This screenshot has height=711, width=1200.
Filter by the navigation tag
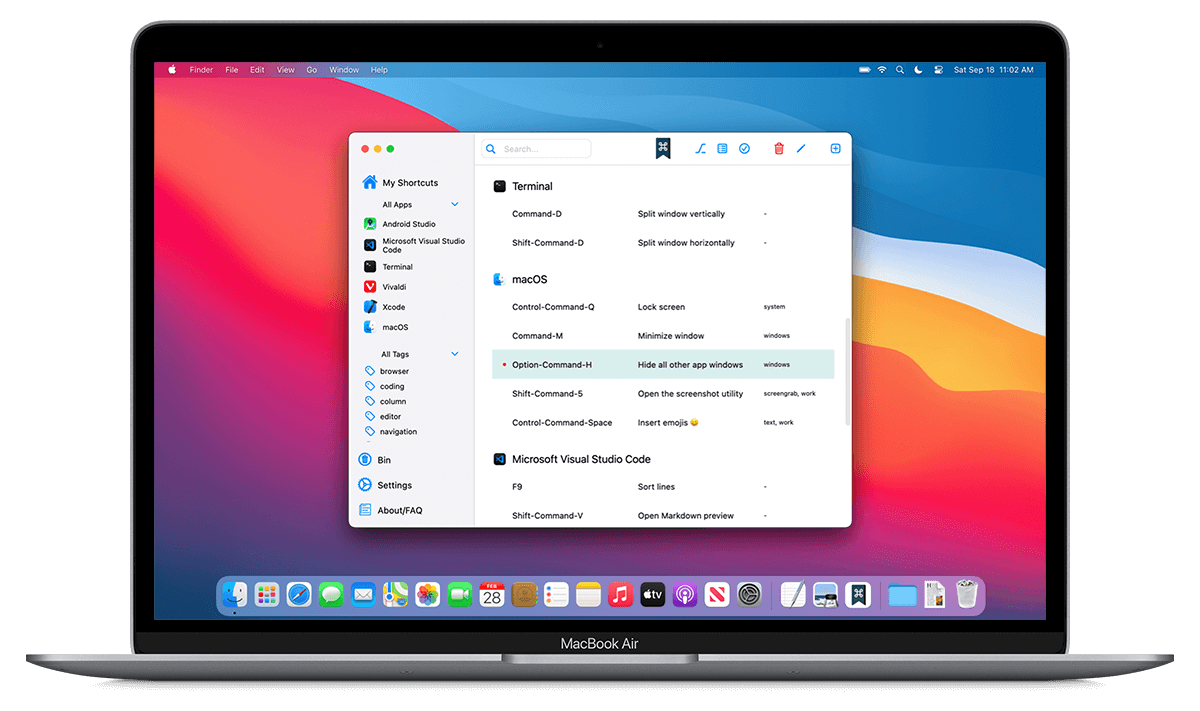(x=391, y=431)
